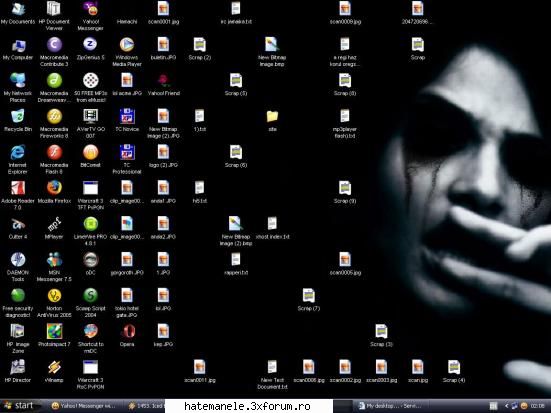The image size is (551, 413).
Task: Launch Adobe Reader 7.0
Action: [x=18, y=195]
